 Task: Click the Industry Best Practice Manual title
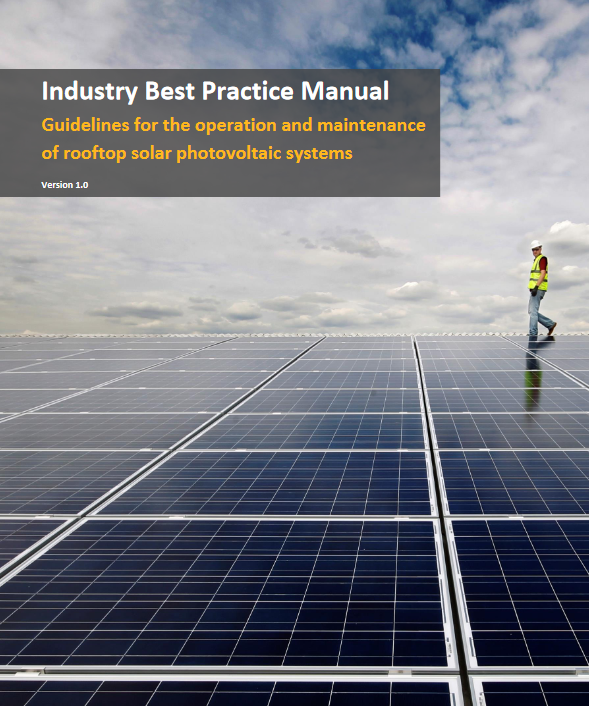[215, 91]
